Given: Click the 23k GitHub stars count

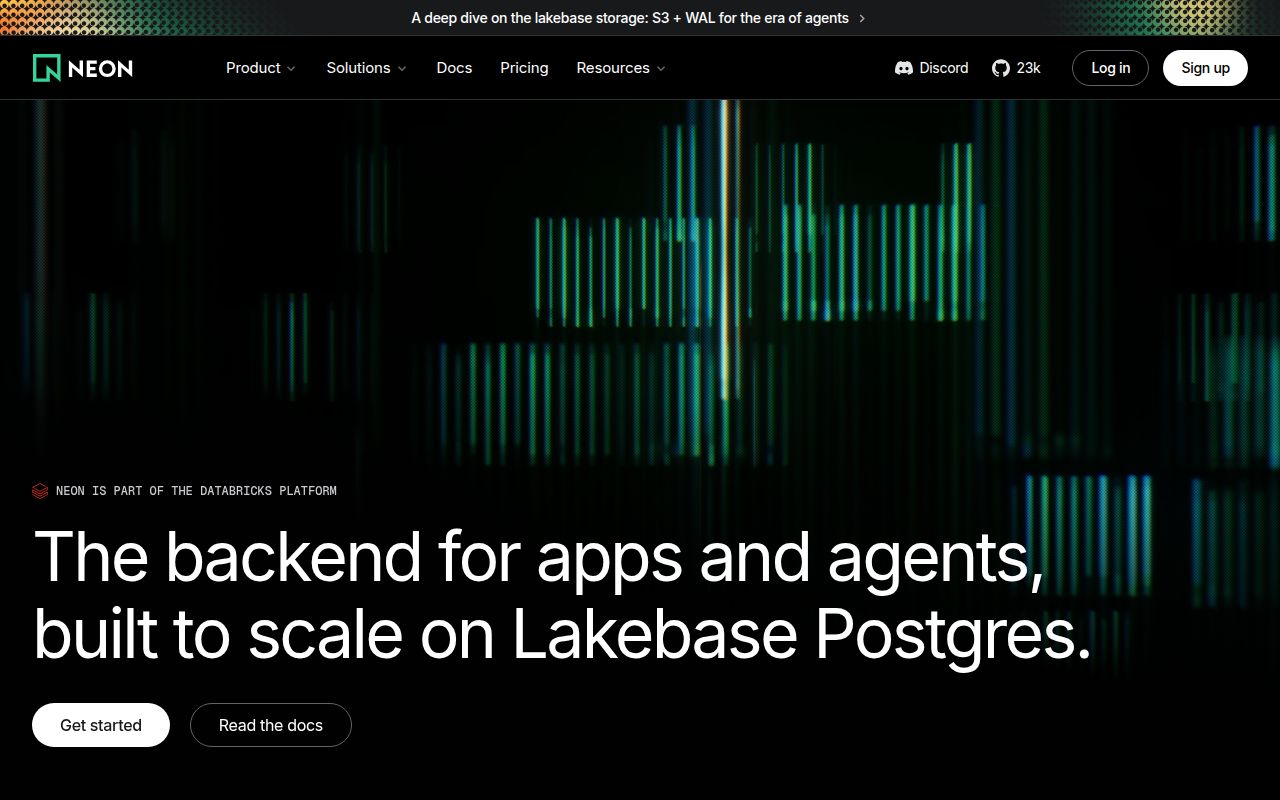Looking at the screenshot, I should [1028, 68].
